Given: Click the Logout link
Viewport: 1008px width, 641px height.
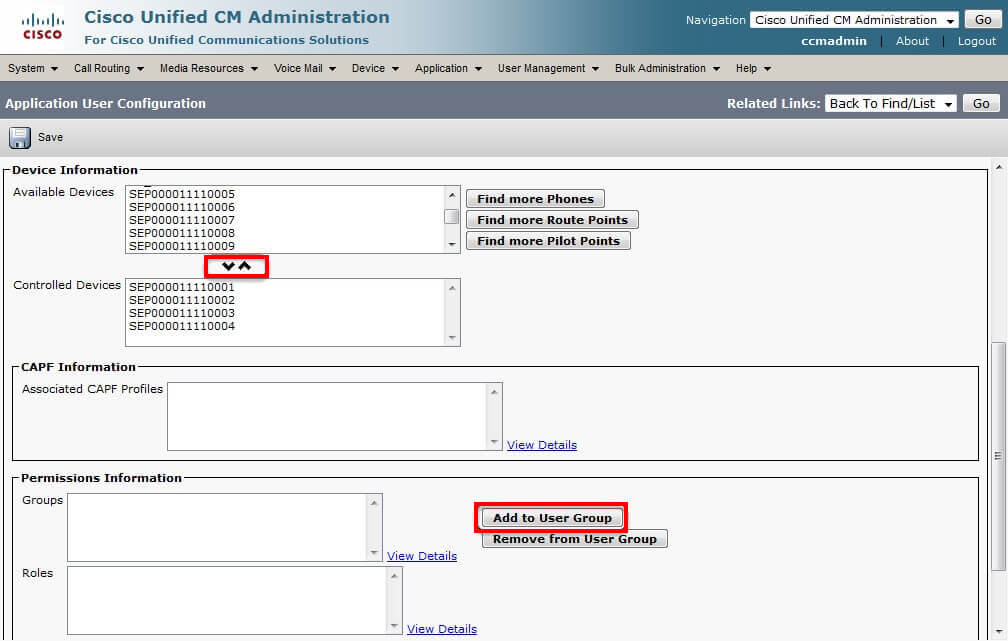Looking at the screenshot, I should click(x=976, y=41).
